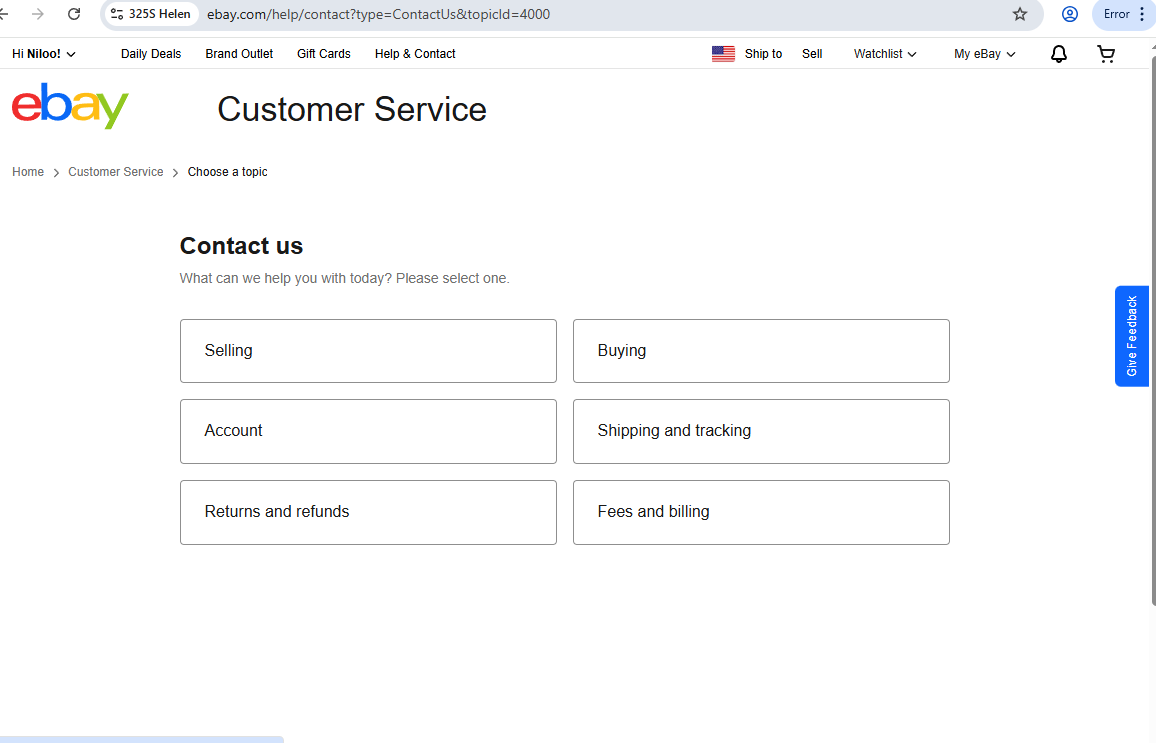Image resolution: width=1156 pixels, height=743 pixels.
Task: Choose the Account topic
Action: point(368,431)
